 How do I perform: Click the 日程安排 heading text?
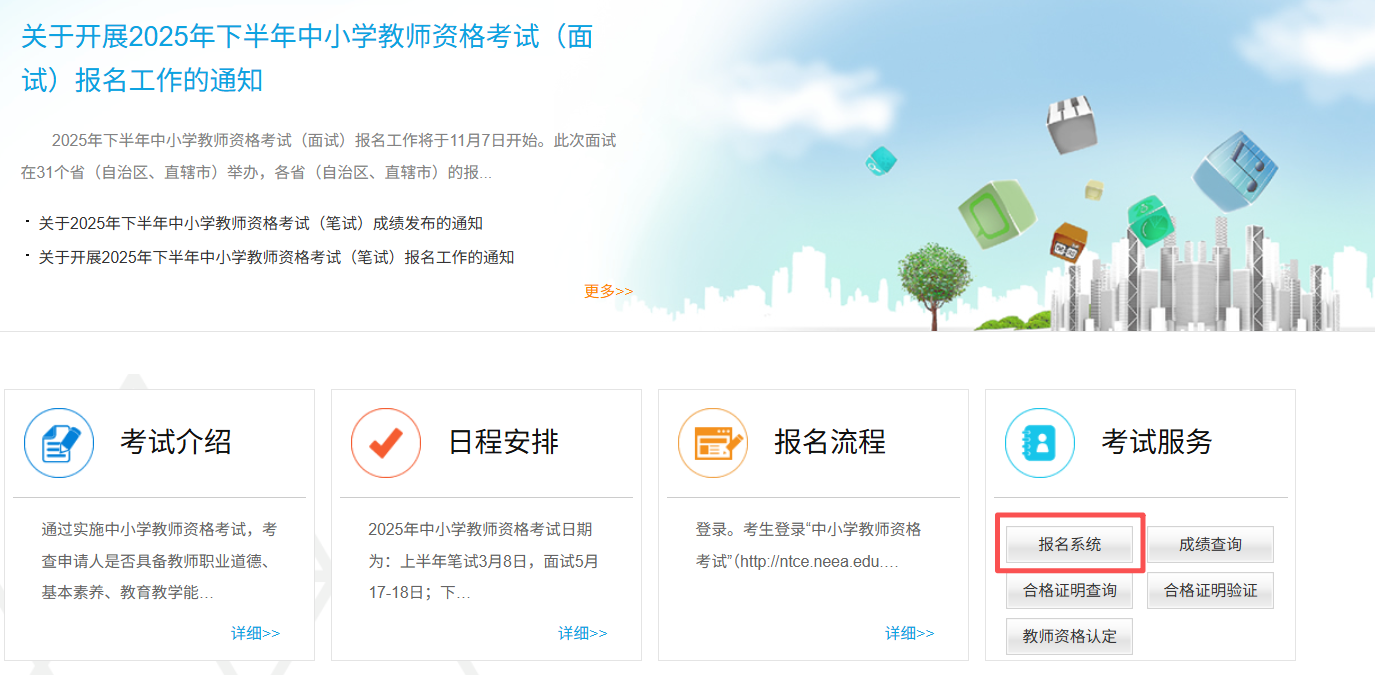point(503,442)
